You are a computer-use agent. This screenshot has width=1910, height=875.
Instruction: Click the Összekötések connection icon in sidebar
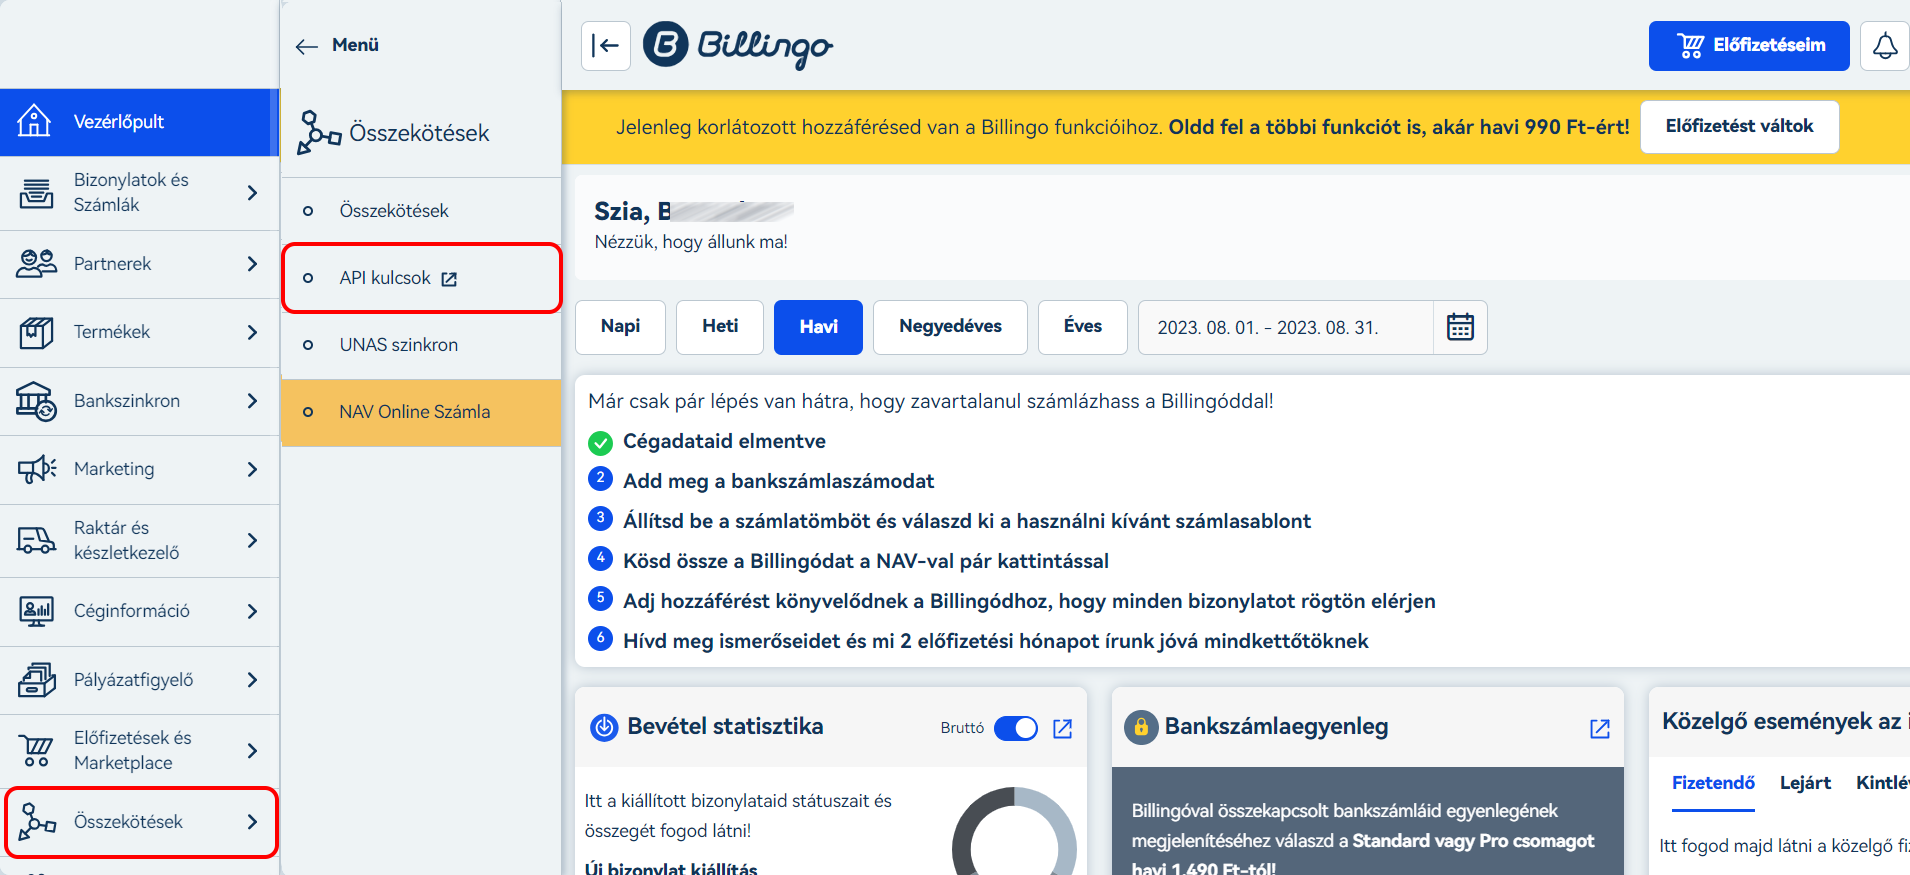click(x=36, y=822)
